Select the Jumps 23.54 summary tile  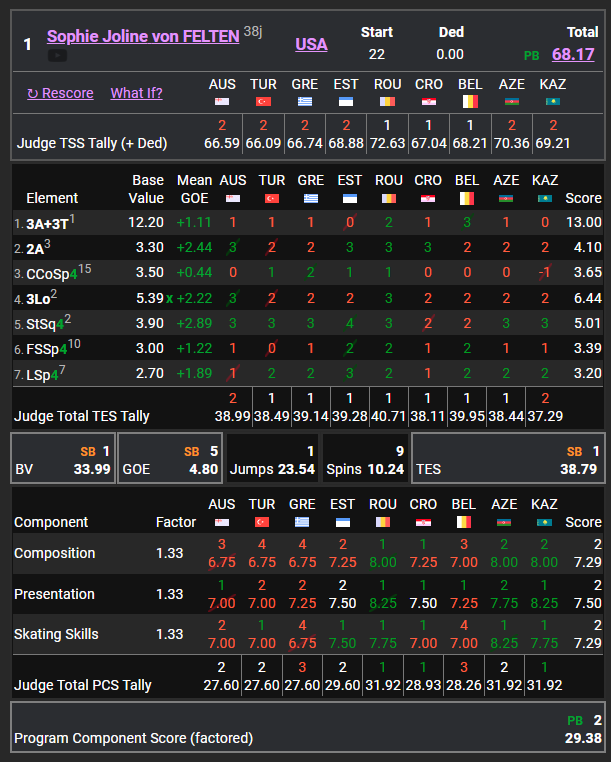coord(273,458)
